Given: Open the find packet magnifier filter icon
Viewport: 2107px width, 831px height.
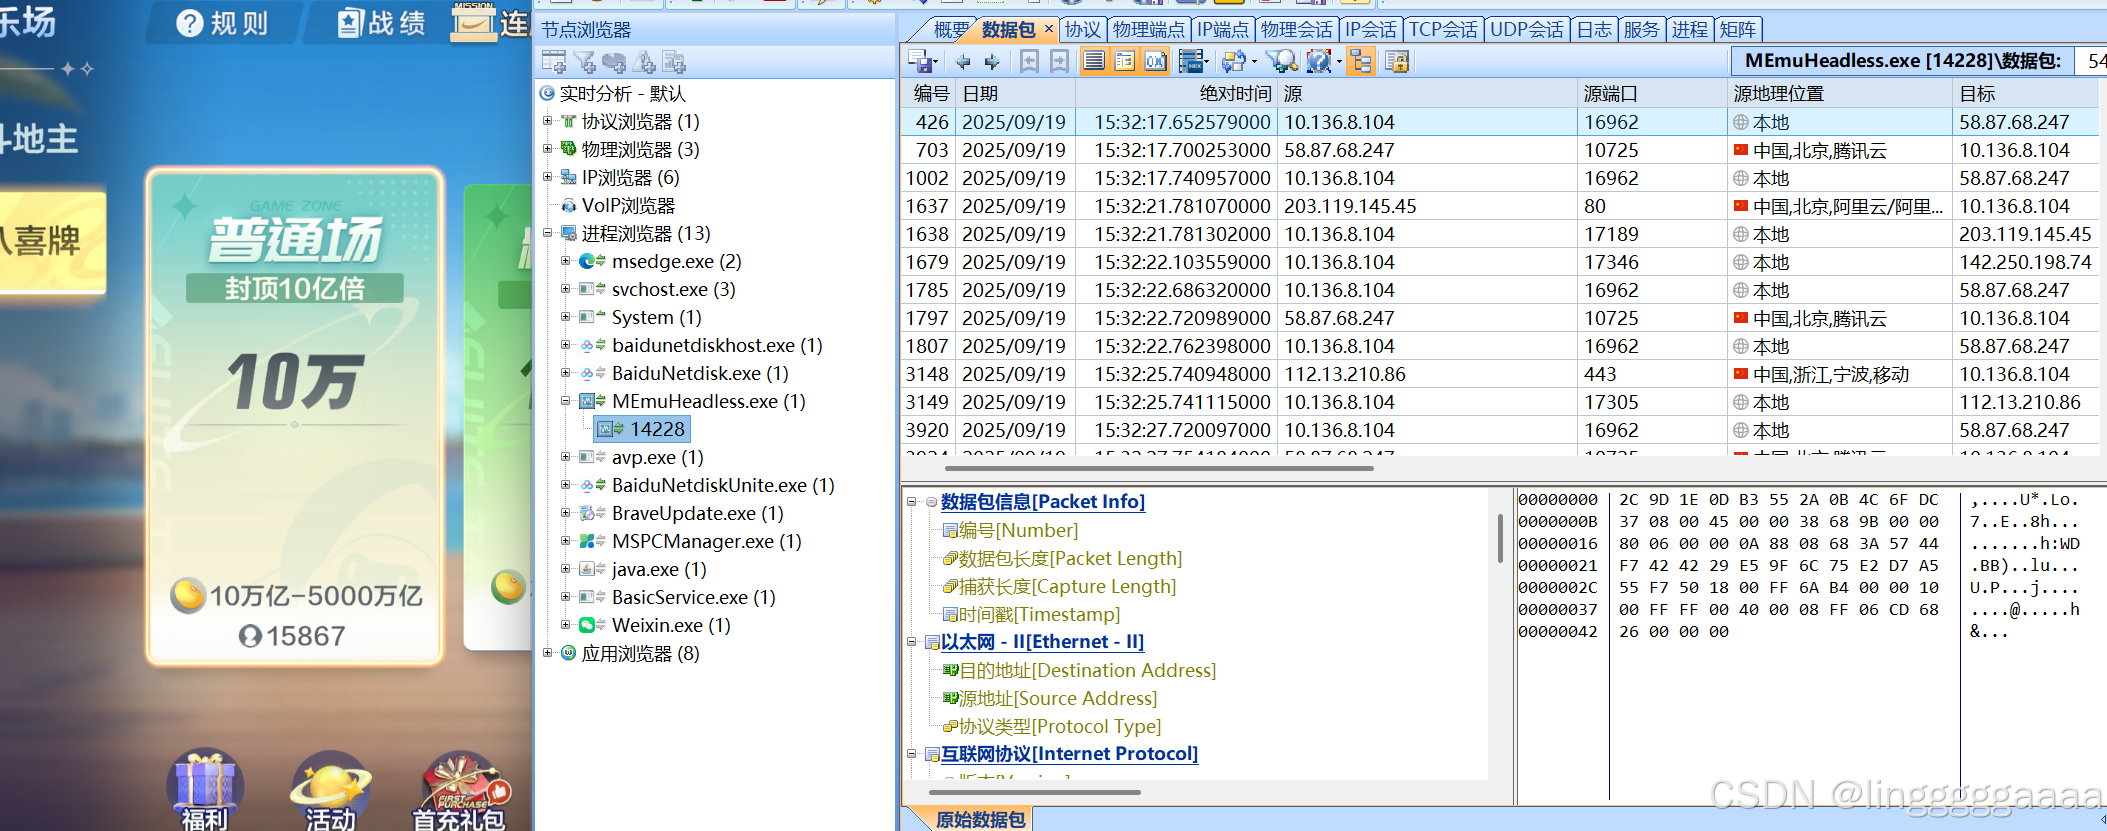Looking at the screenshot, I should (1281, 62).
